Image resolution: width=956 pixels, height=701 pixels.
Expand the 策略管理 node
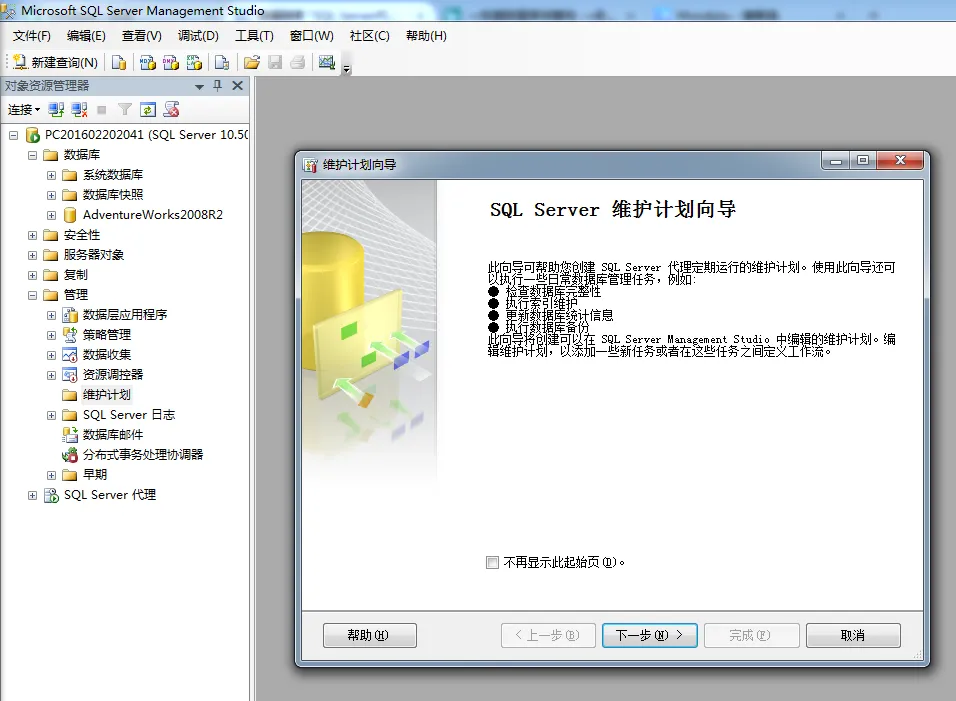pos(51,335)
